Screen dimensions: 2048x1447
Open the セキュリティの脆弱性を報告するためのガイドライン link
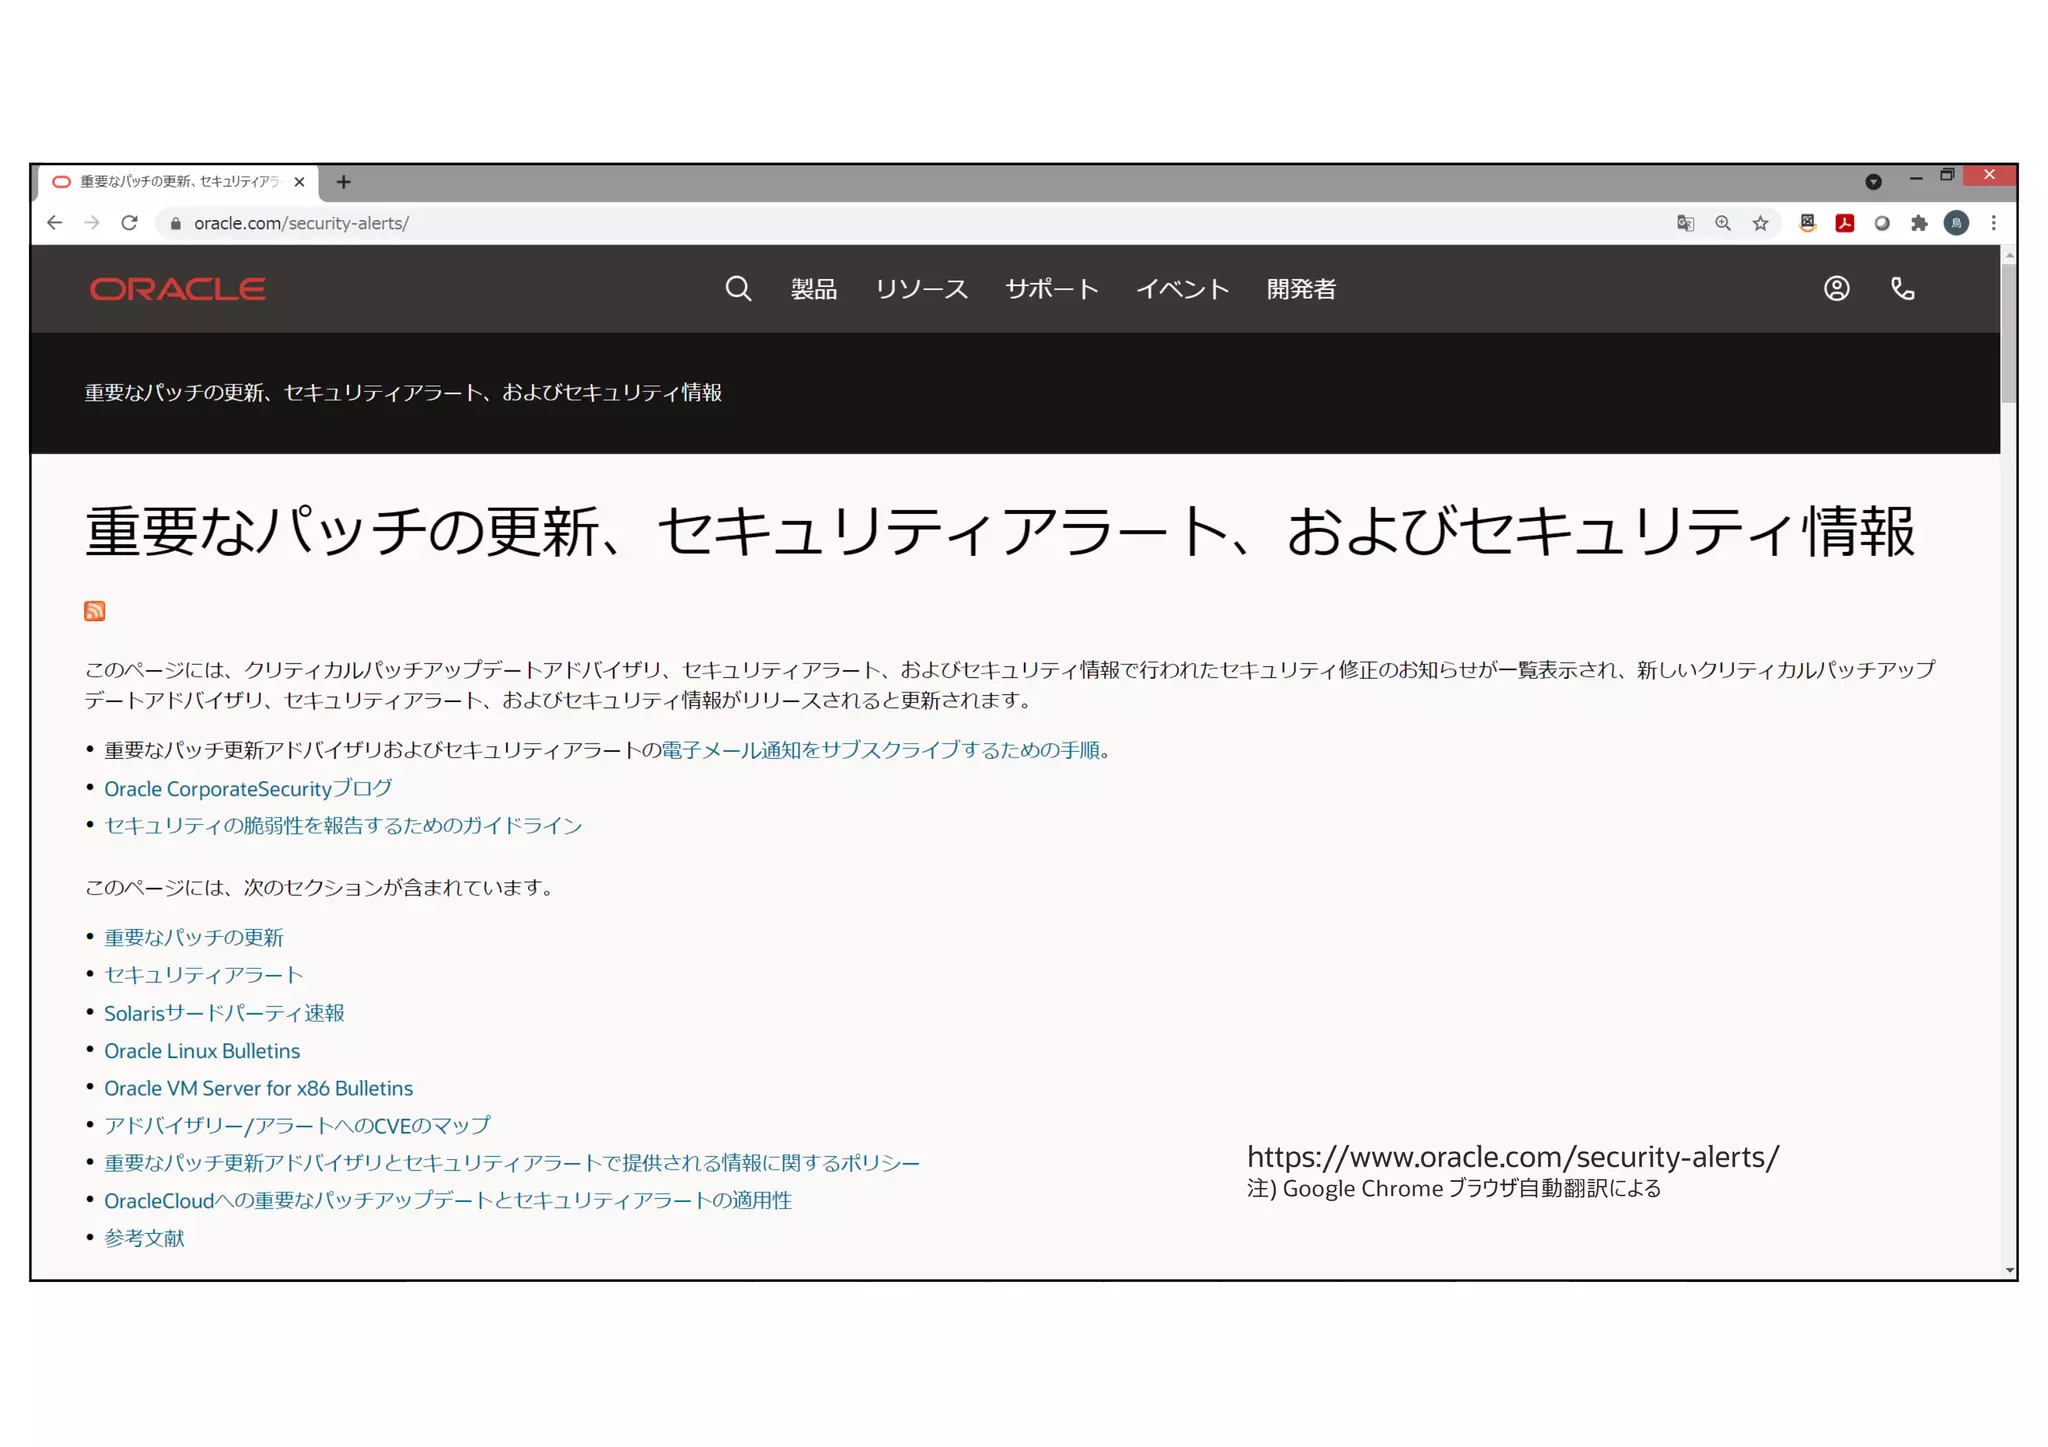coord(343,825)
